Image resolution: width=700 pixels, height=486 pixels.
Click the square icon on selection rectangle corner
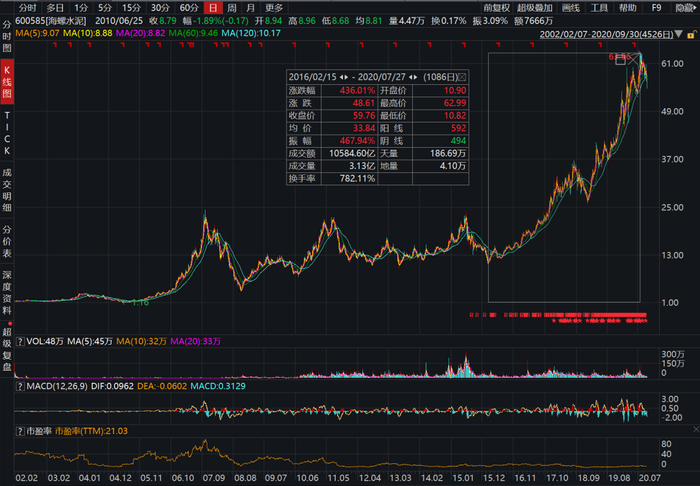click(x=620, y=60)
